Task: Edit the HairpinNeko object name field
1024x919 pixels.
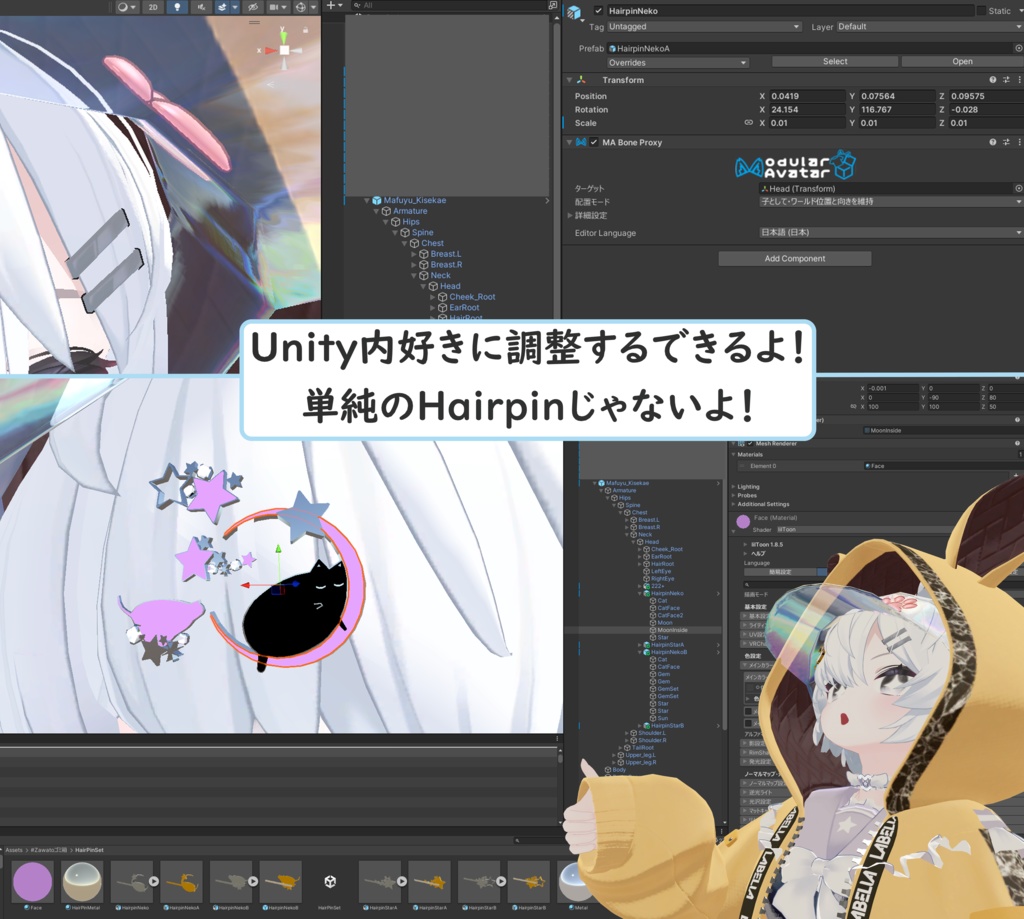Action: pos(789,10)
